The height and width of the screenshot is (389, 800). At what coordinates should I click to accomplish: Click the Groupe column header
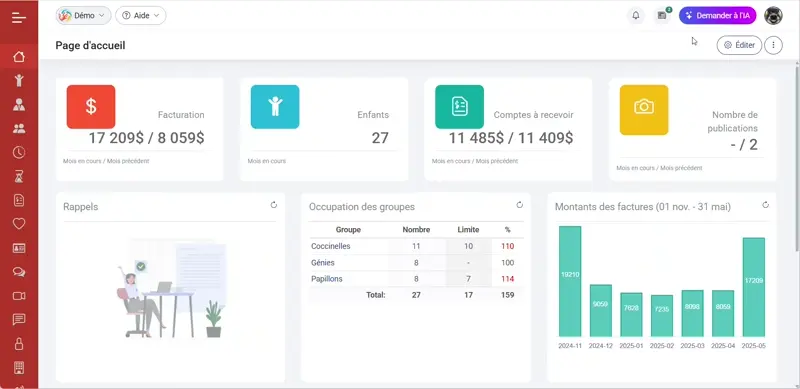(348, 230)
